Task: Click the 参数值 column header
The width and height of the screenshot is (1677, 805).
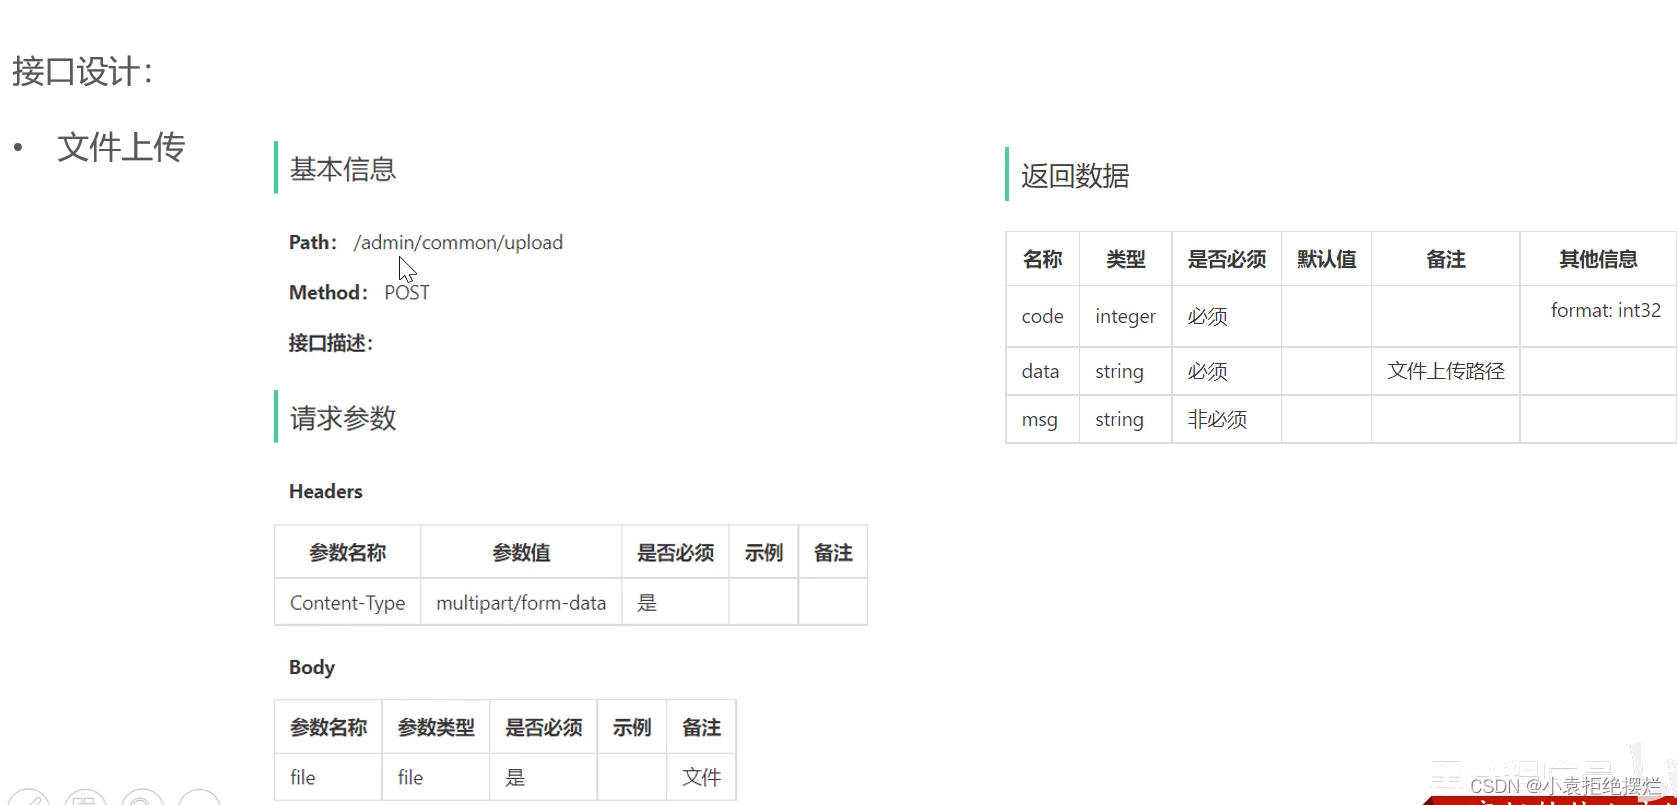Action: tap(521, 552)
